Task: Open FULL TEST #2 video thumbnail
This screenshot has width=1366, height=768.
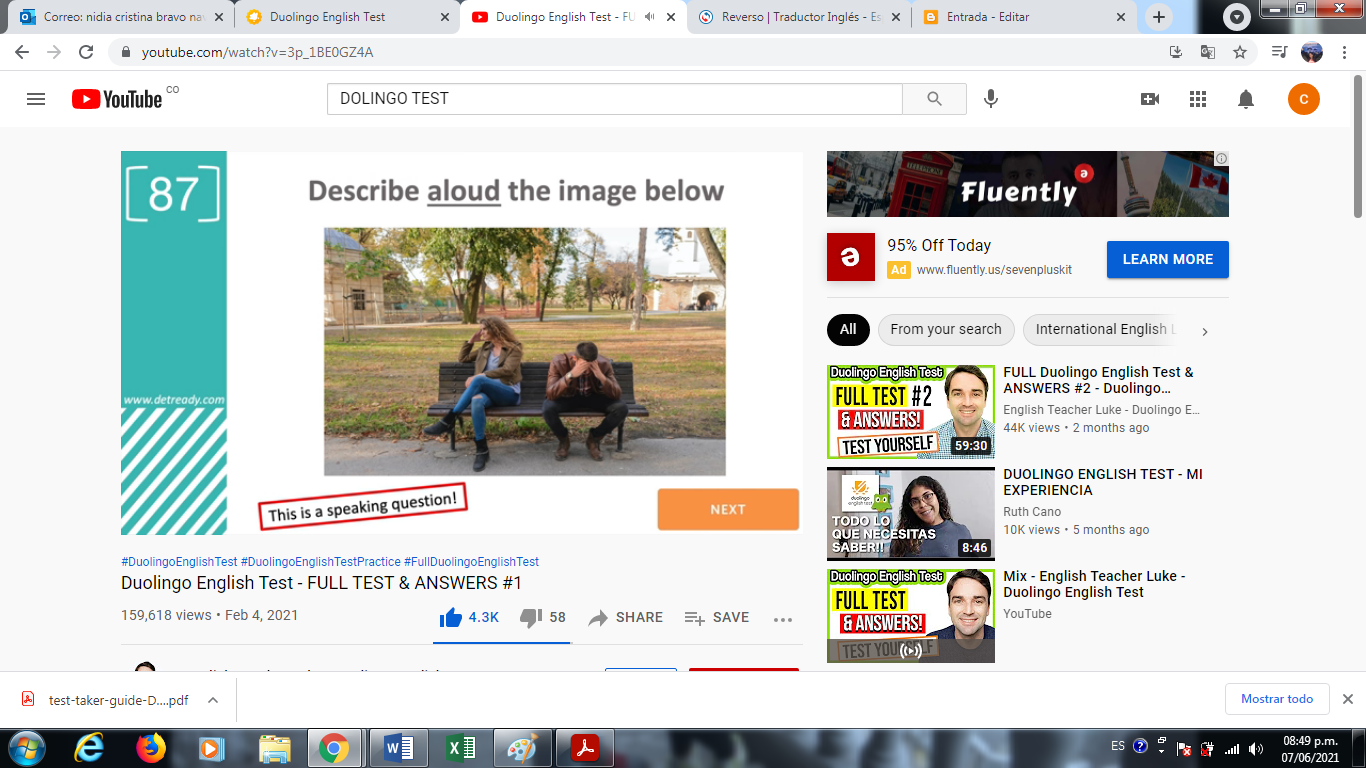Action: point(911,412)
